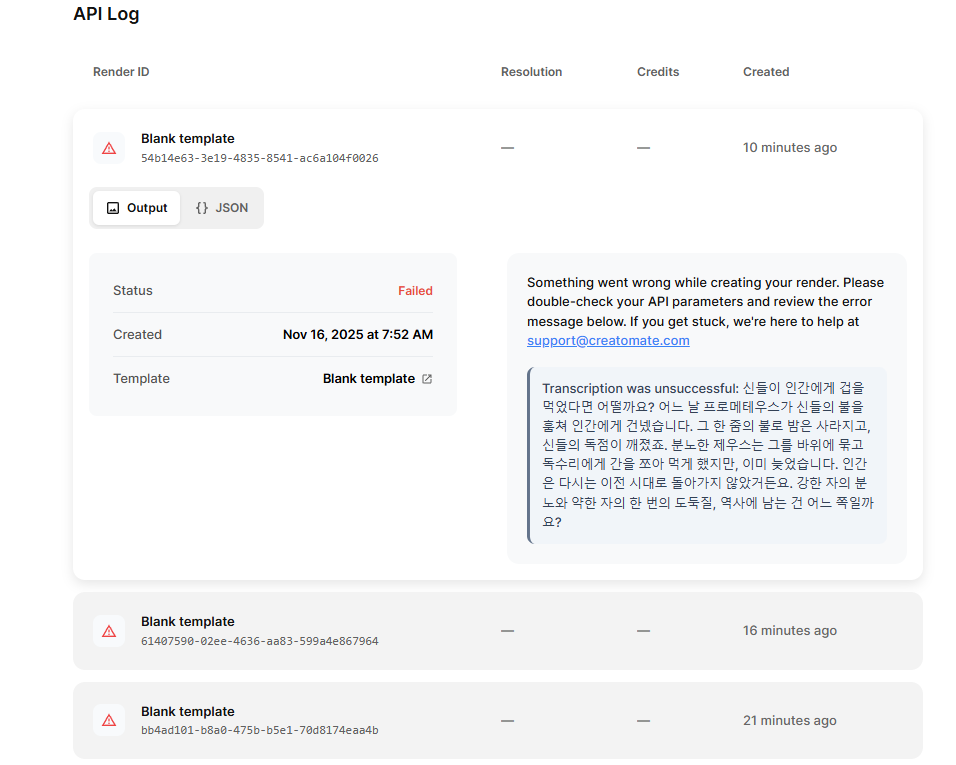Click warning icon of render 61407590
The image size is (956, 765).
(x=109, y=631)
